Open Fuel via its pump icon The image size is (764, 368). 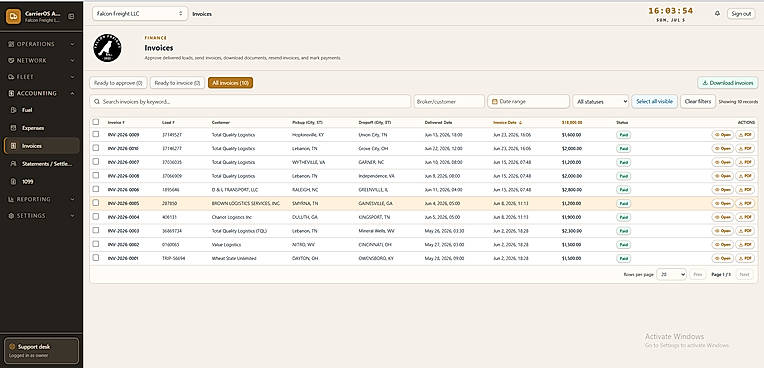14,110
